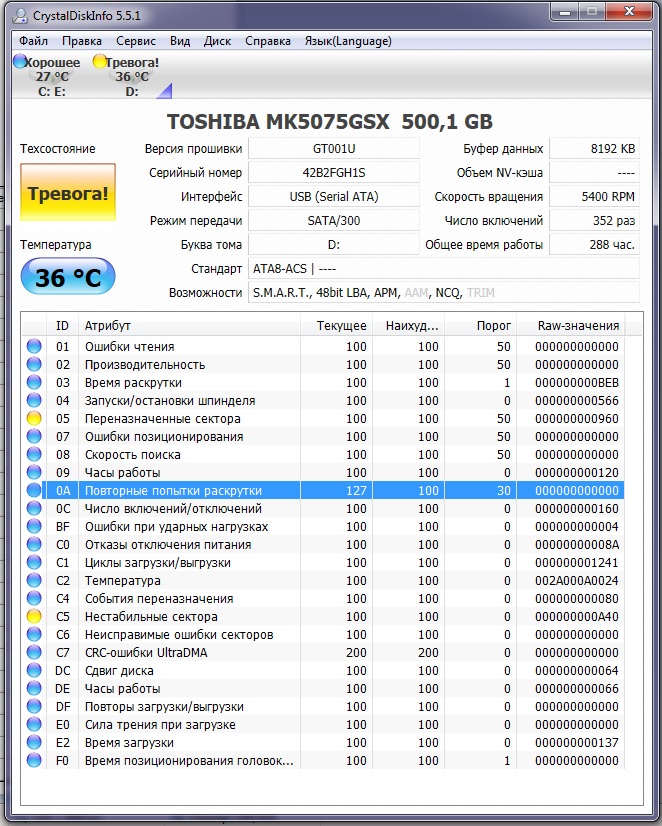This screenshot has width=662, height=826.
Task: Open the Файл menu
Action: pos(33,41)
